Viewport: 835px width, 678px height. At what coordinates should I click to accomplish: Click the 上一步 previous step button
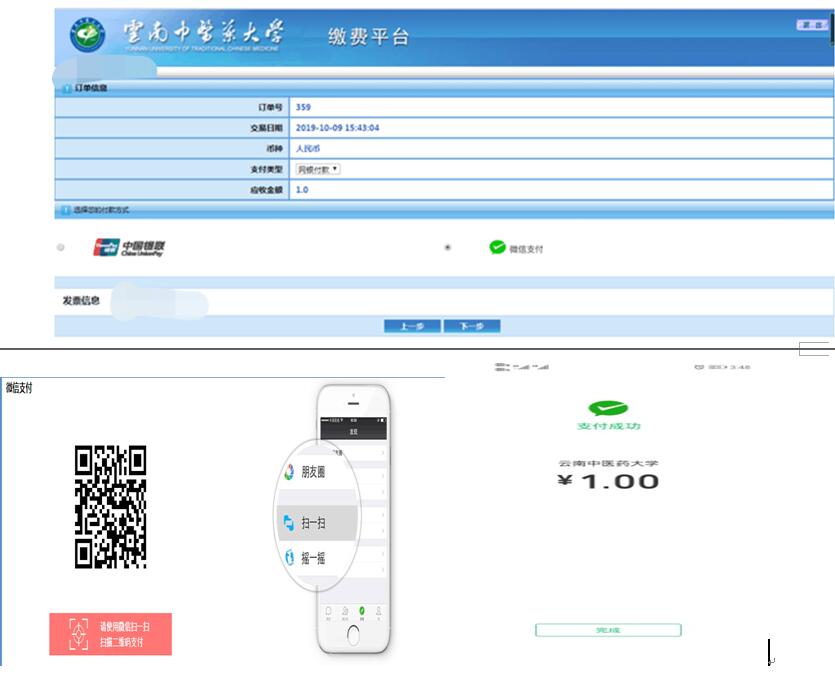(x=412, y=326)
